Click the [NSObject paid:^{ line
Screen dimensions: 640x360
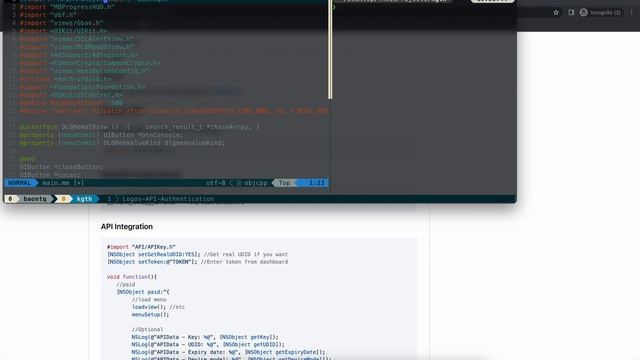click(x=143, y=292)
